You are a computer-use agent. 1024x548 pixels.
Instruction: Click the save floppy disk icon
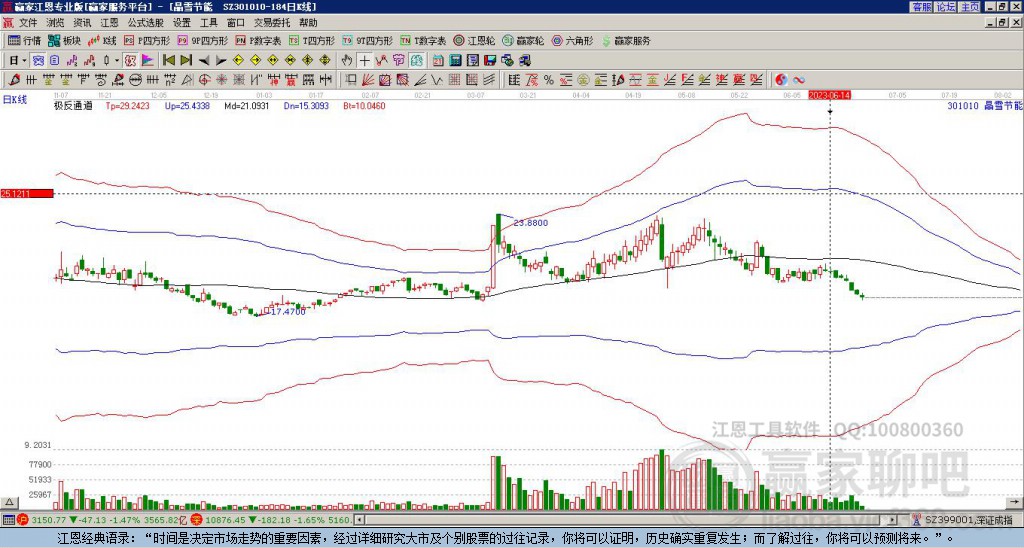tap(490, 61)
